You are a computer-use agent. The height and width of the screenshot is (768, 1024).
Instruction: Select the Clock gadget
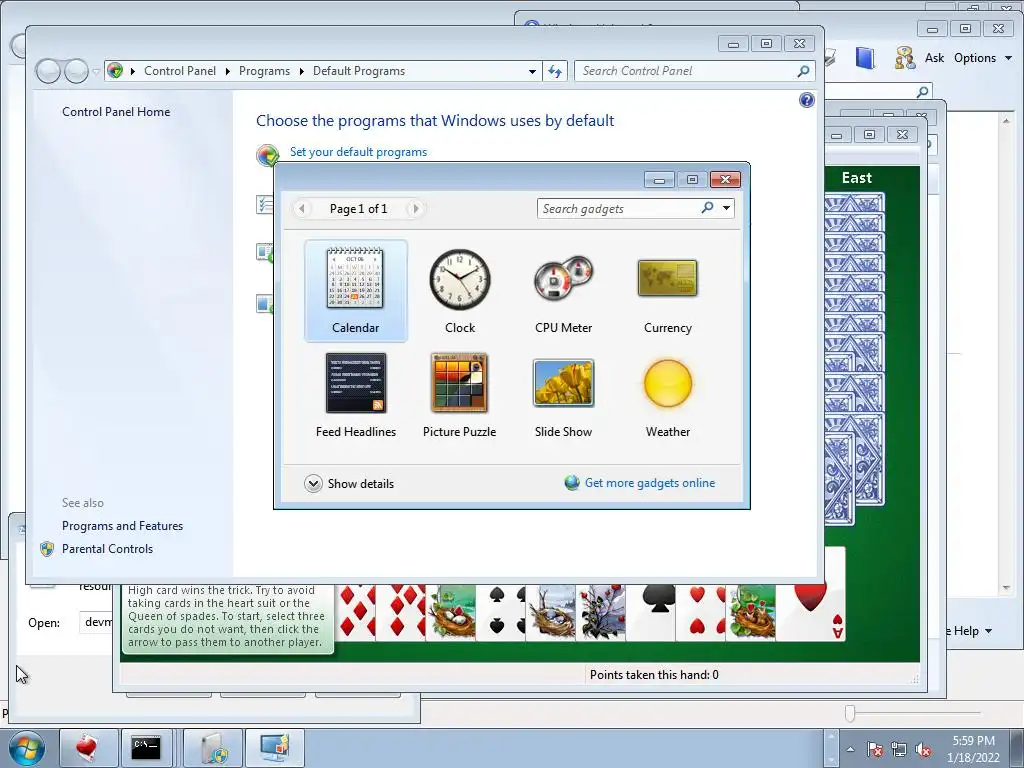pos(460,291)
